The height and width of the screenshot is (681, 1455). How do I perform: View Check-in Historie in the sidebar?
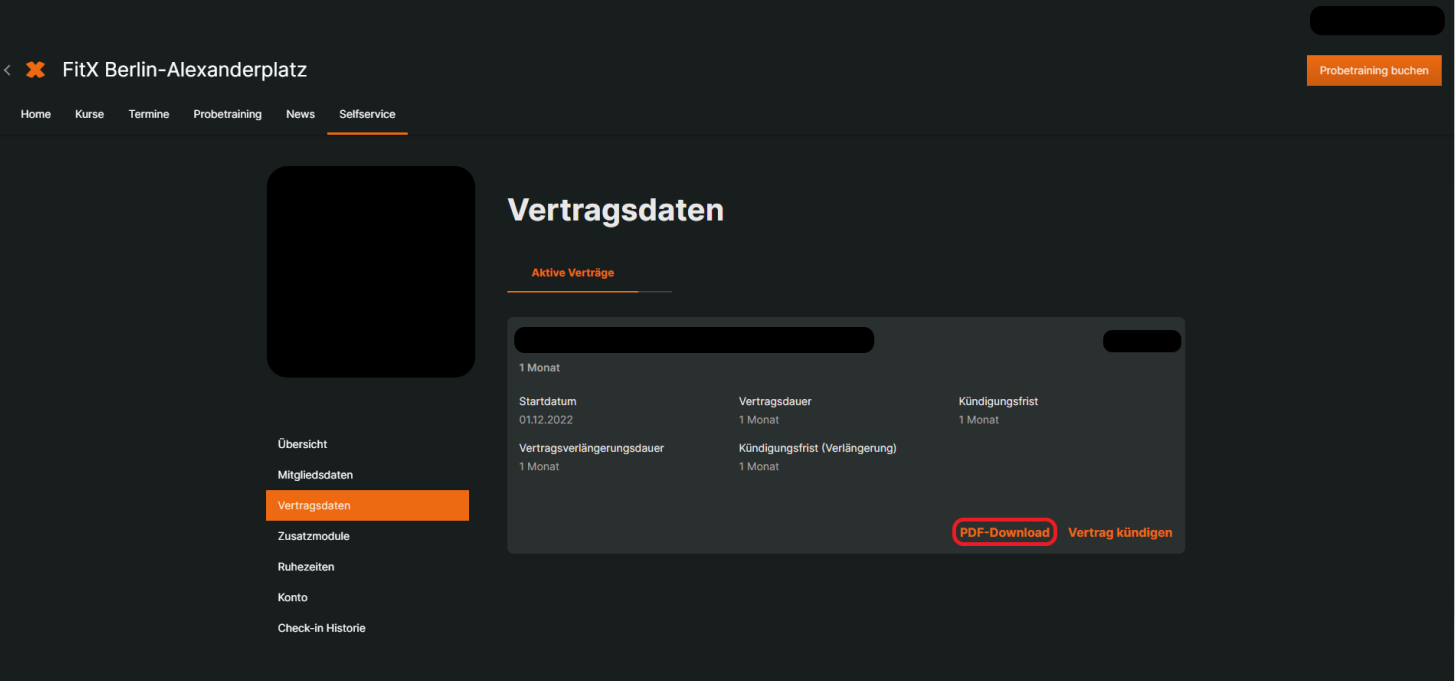pyautogui.click(x=321, y=628)
